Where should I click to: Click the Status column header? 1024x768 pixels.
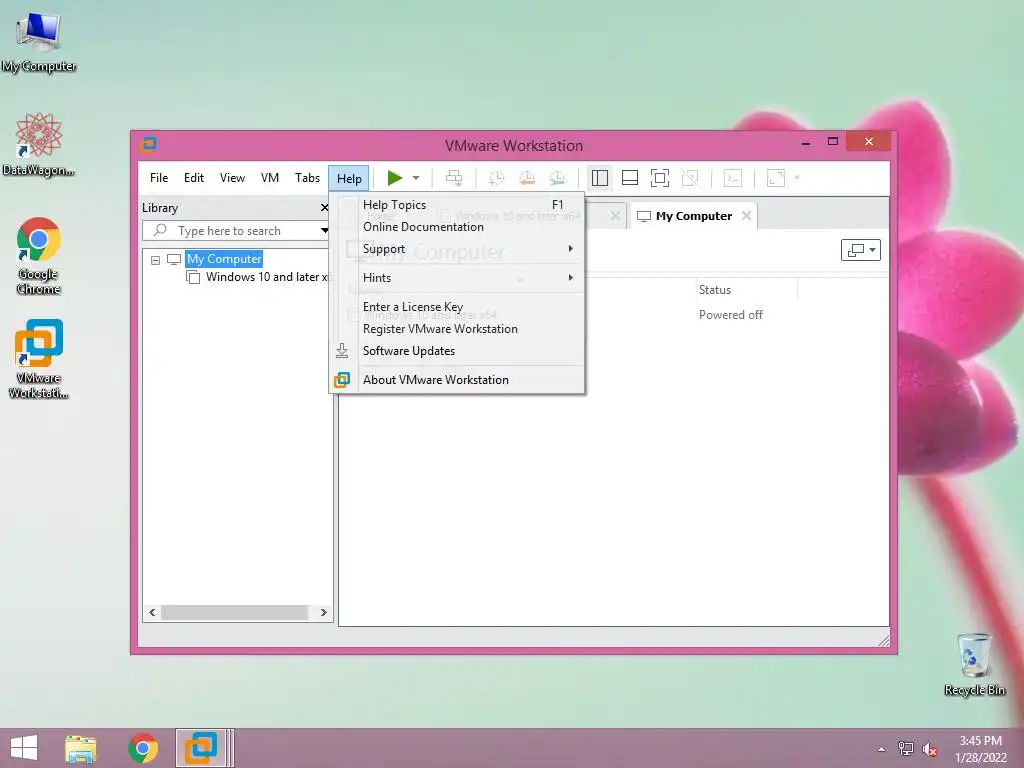714,290
